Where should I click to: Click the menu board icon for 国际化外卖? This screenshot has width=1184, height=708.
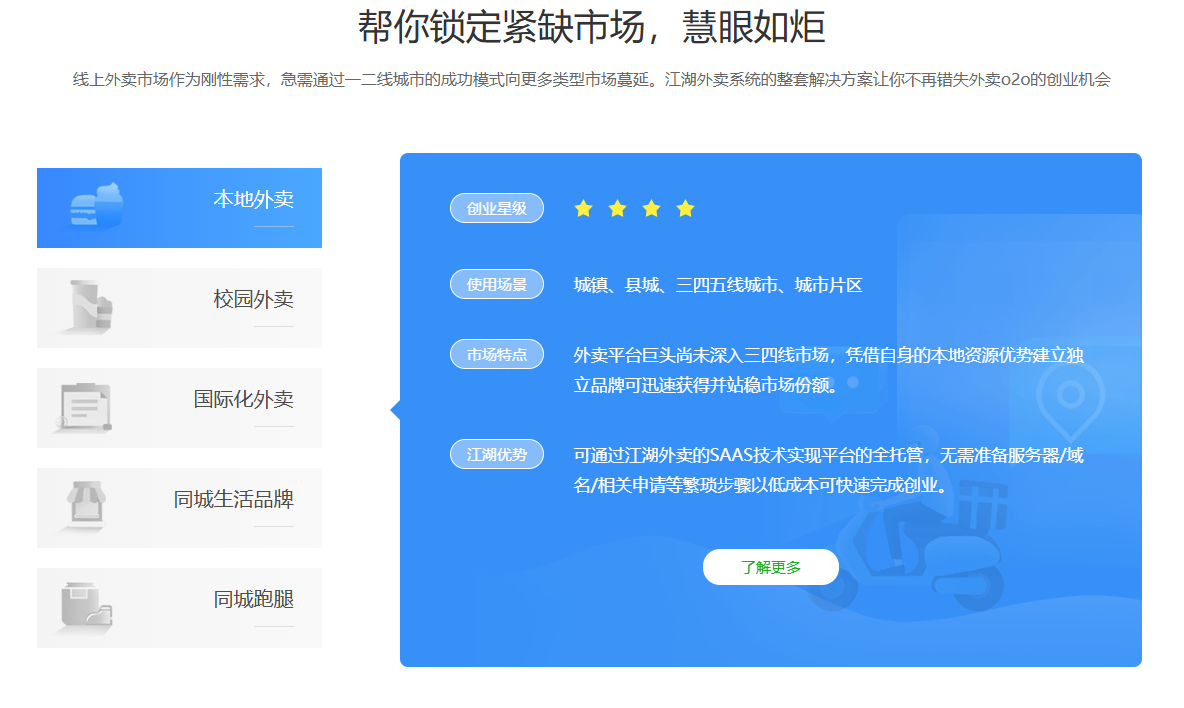pos(84,407)
